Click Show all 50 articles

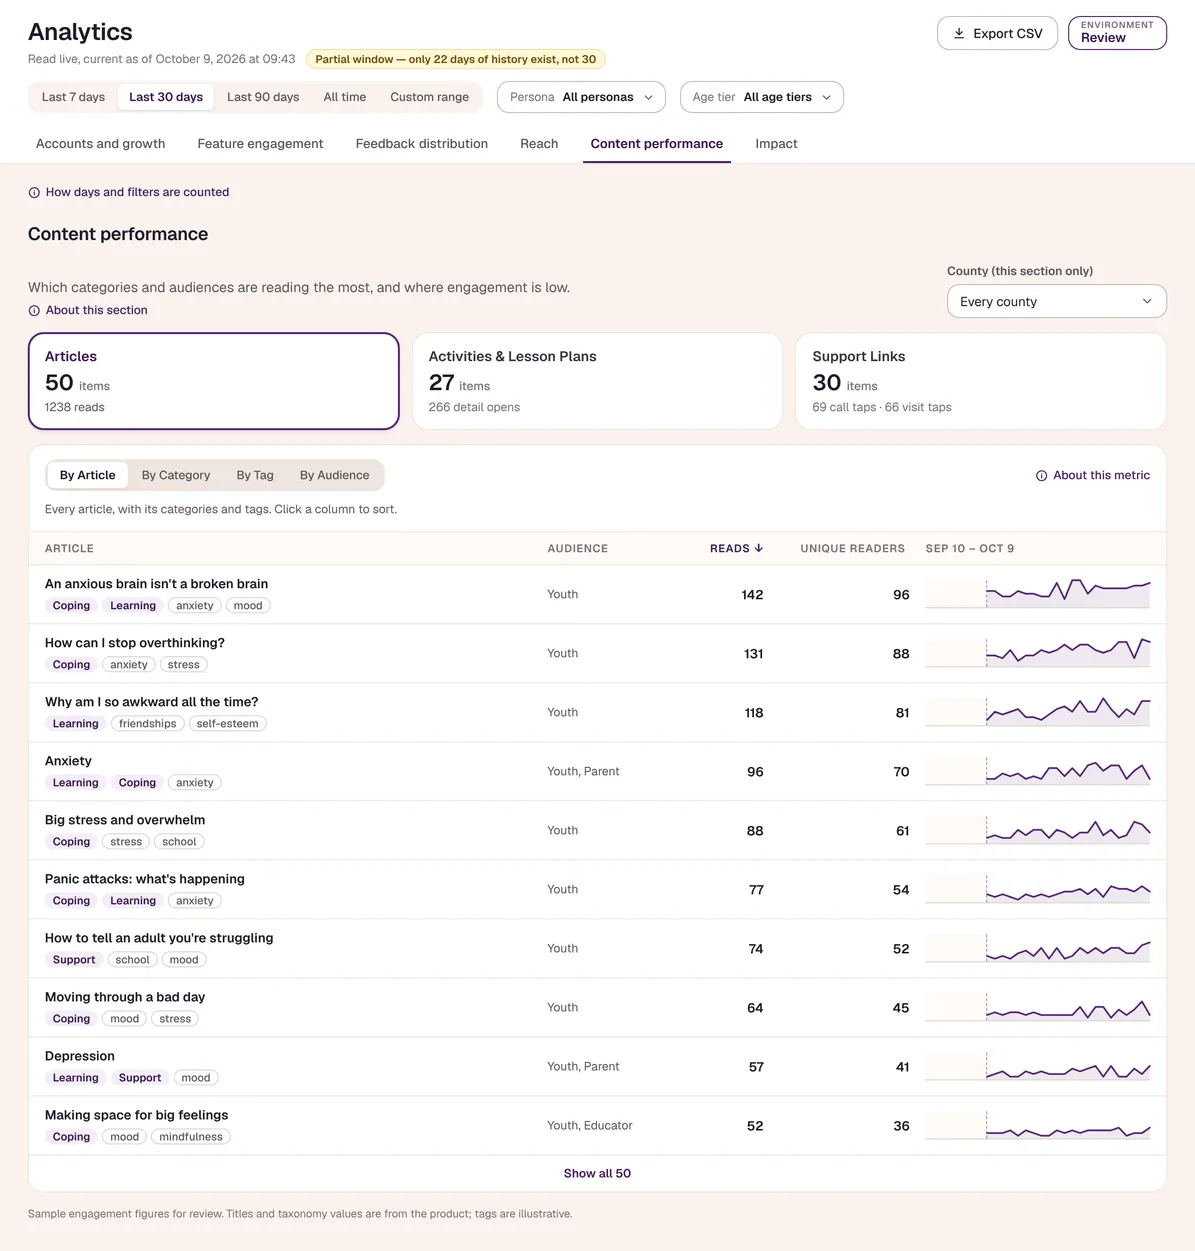597,1173
